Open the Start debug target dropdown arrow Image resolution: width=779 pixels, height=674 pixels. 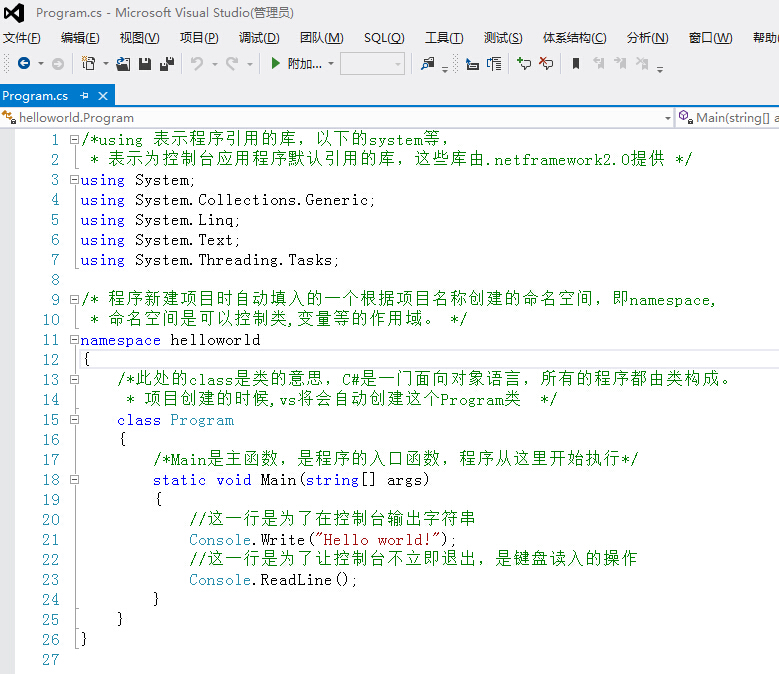(330, 64)
